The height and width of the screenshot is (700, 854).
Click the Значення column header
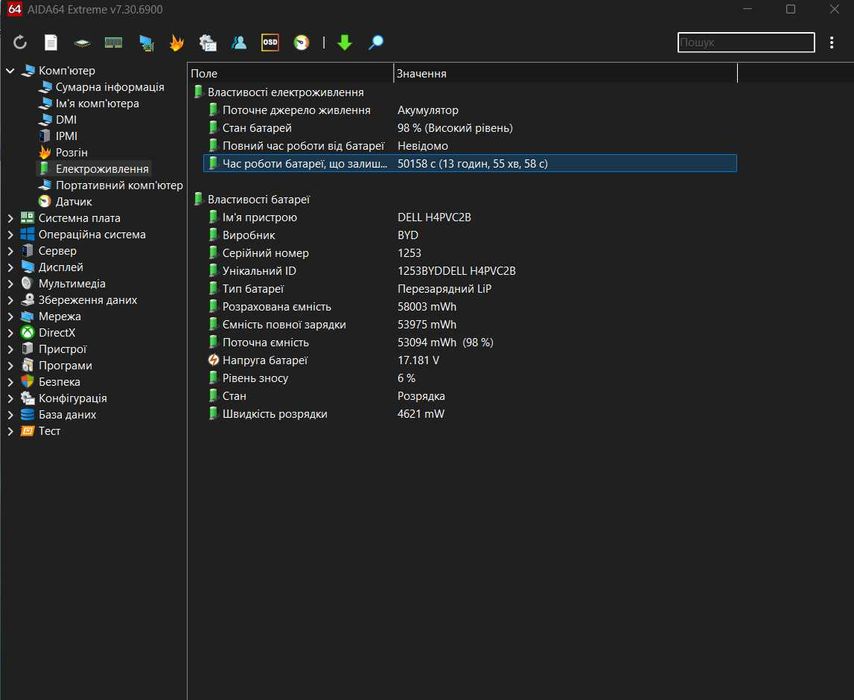[x=565, y=74]
